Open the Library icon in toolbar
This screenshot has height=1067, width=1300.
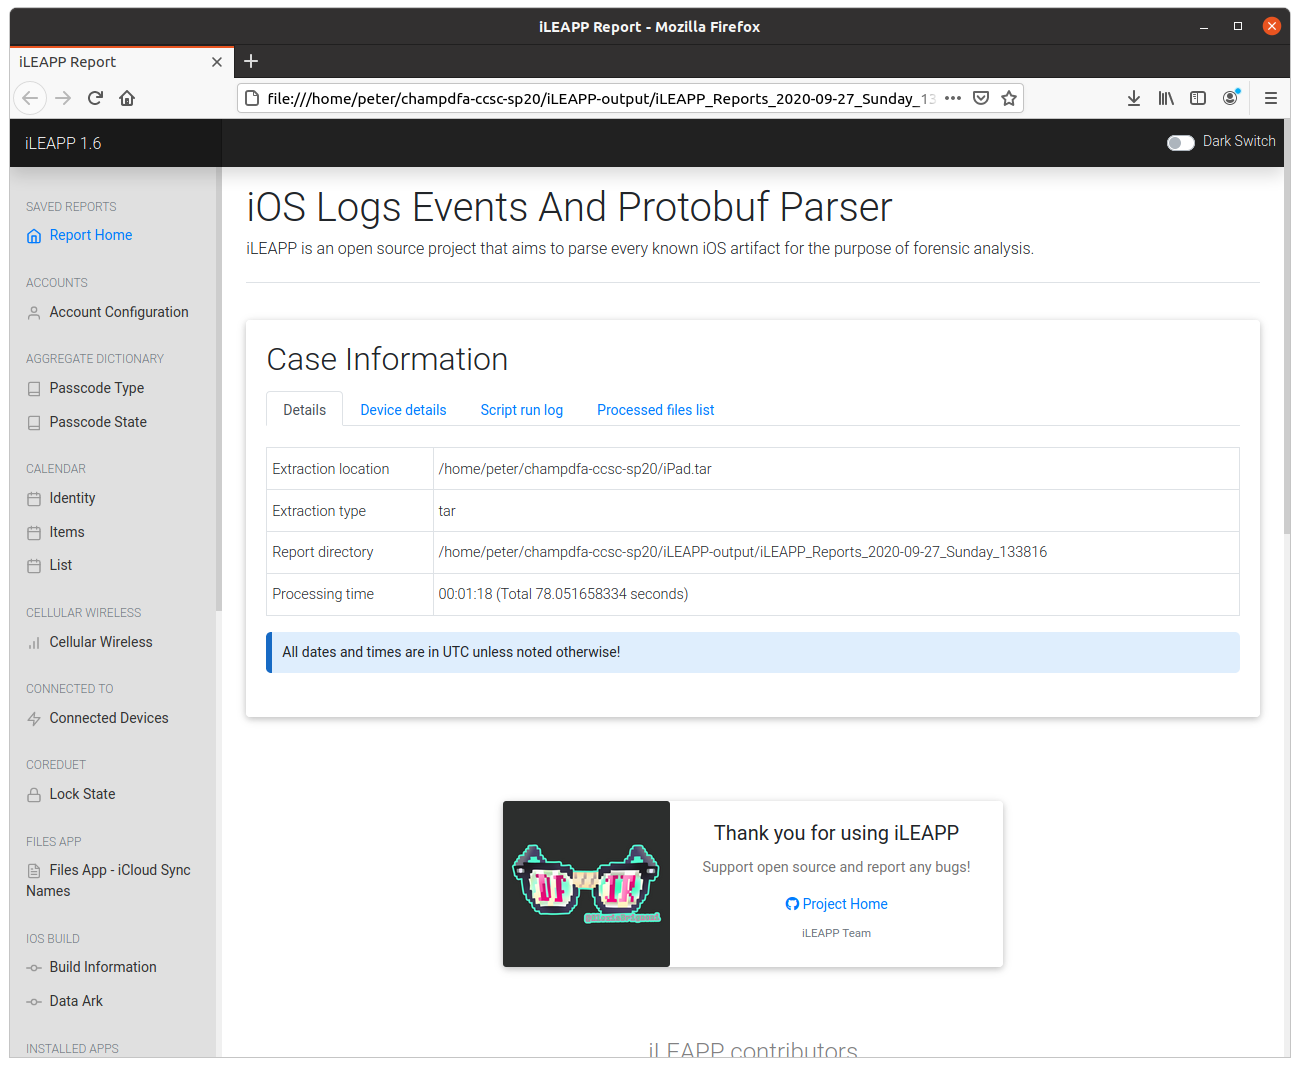point(1166,98)
